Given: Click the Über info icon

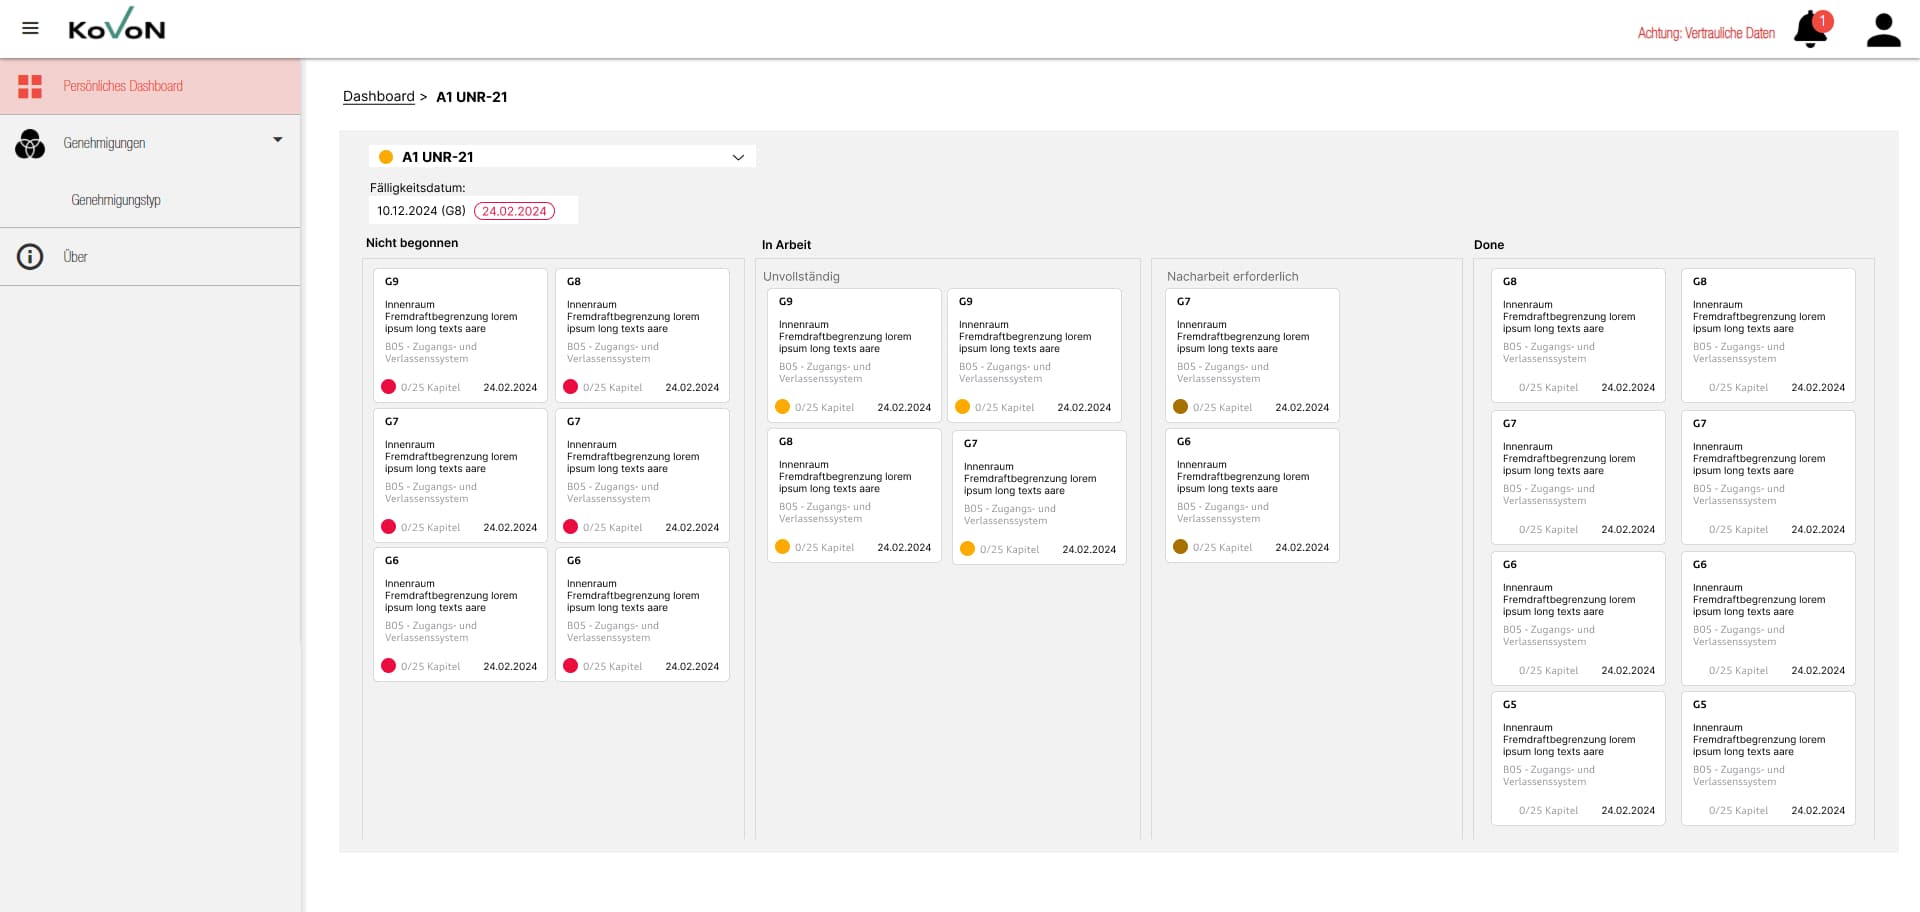Looking at the screenshot, I should point(30,257).
